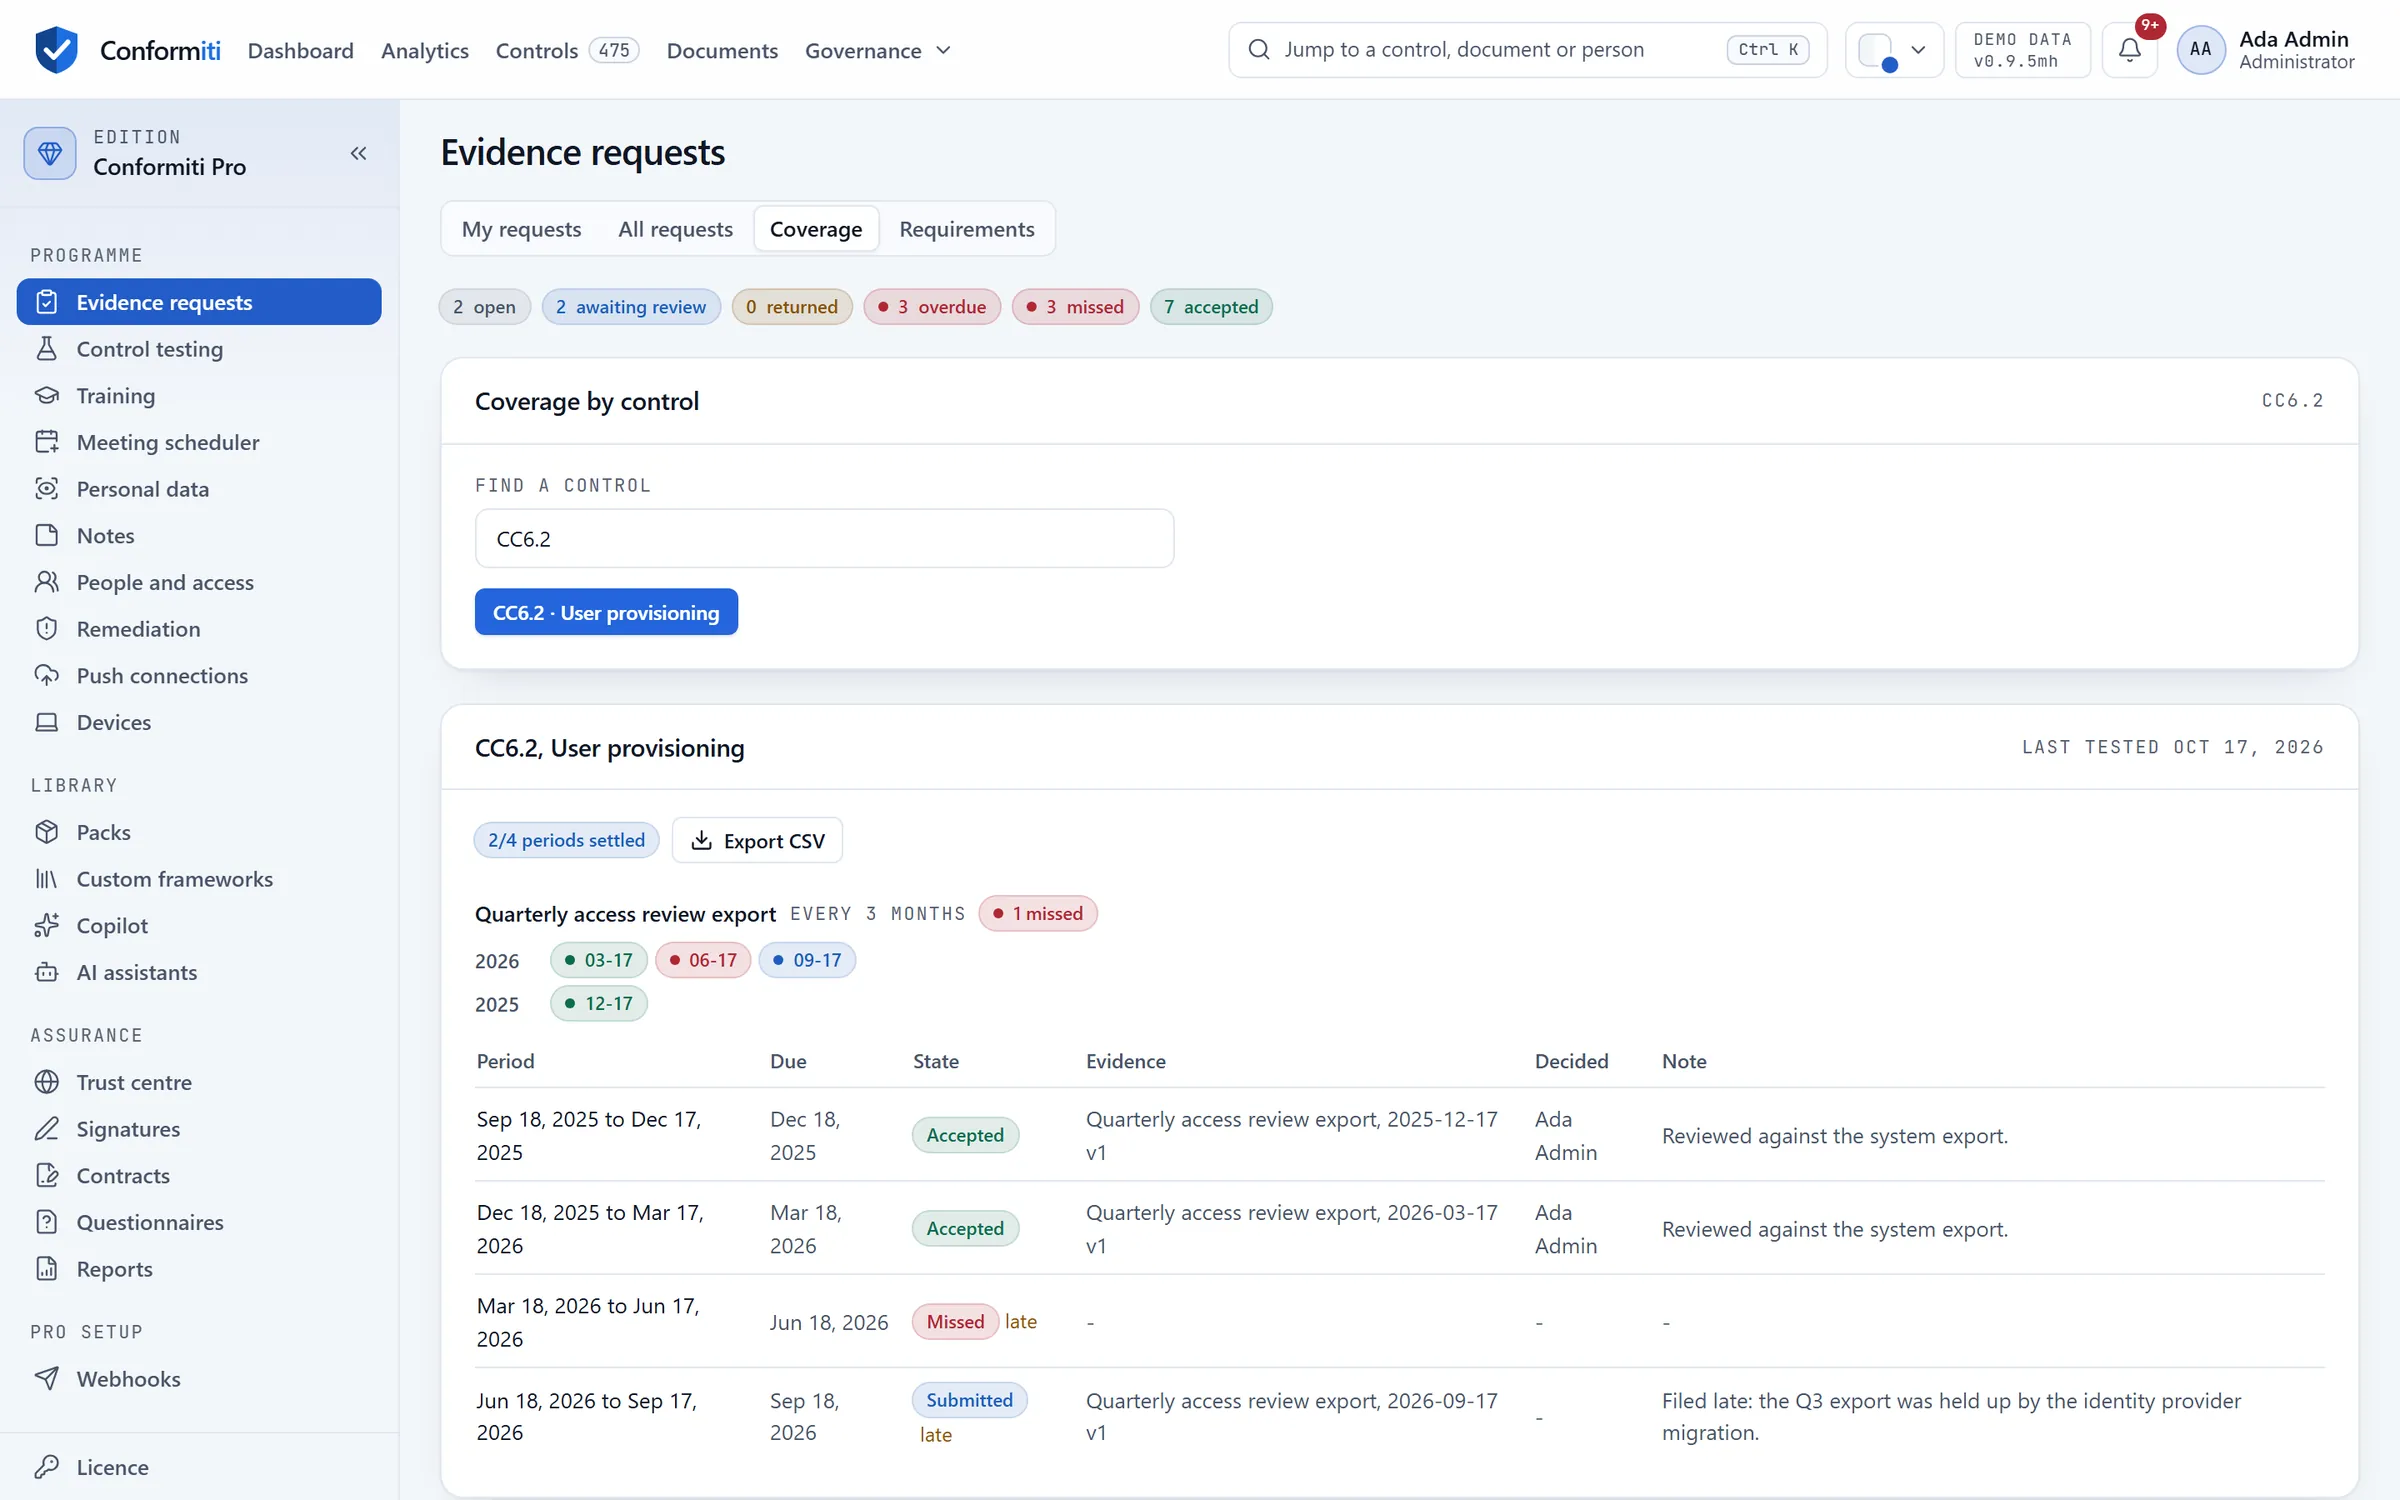2400x1500 pixels.
Task: Open Licence page
Action: 199,1467
